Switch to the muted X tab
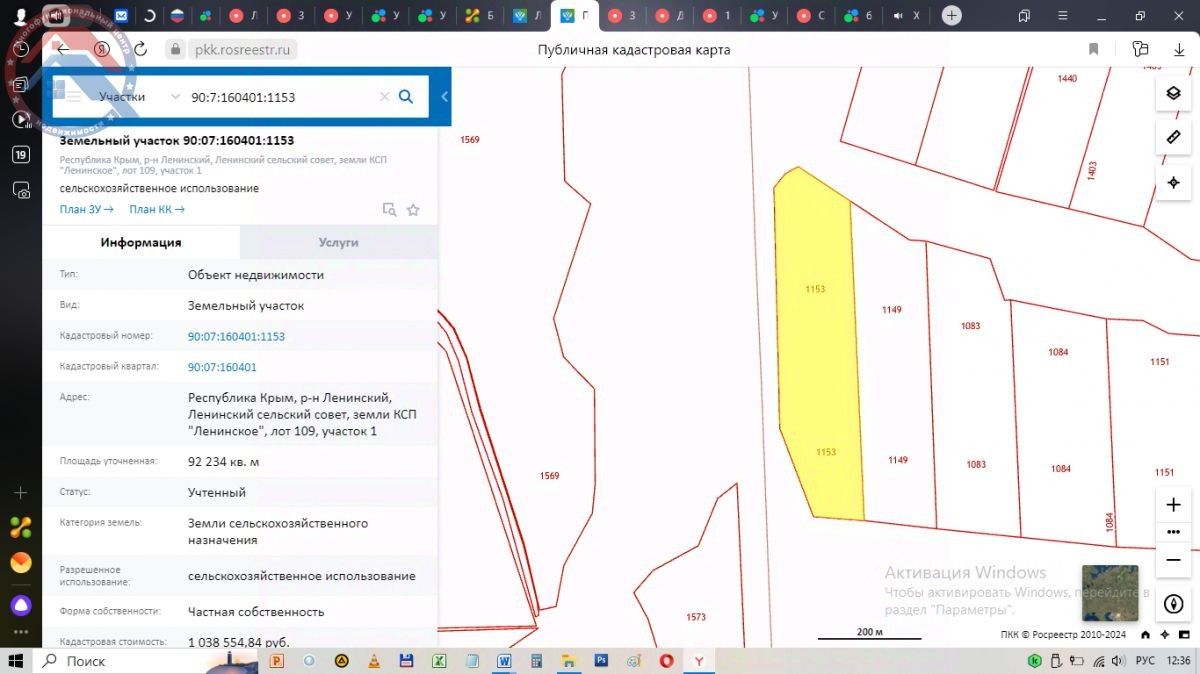Screen dimensions: 1200x674 [907, 16]
